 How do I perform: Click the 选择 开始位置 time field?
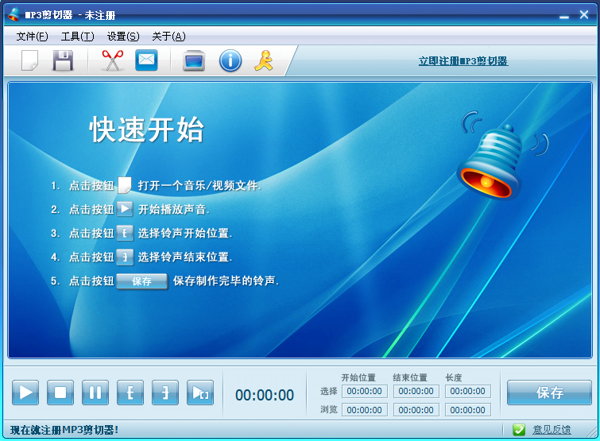[x=365, y=391]
